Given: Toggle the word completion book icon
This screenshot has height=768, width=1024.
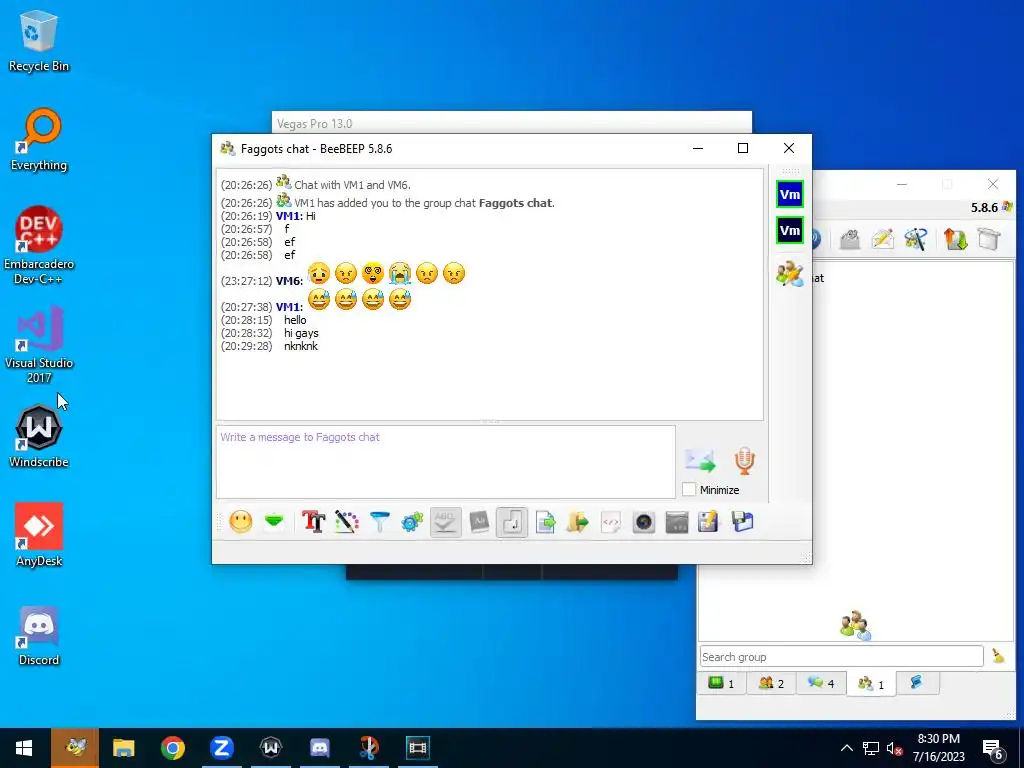Looking at the screenshot, I should [479, 522].
